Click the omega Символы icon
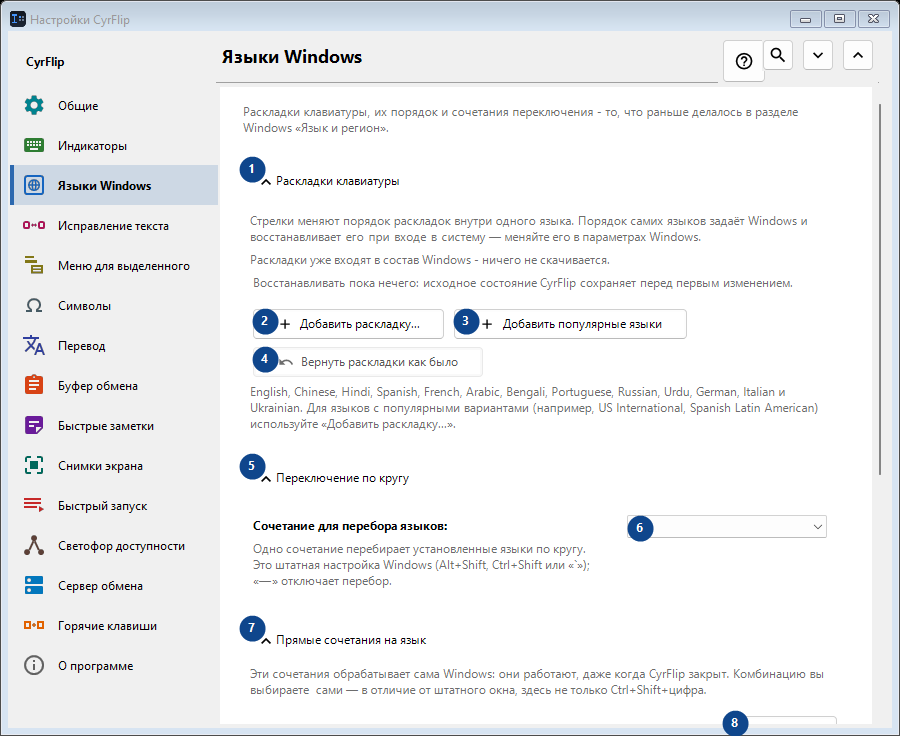The image size is (900, 736). pyautogui.click(x=34, y=305)
